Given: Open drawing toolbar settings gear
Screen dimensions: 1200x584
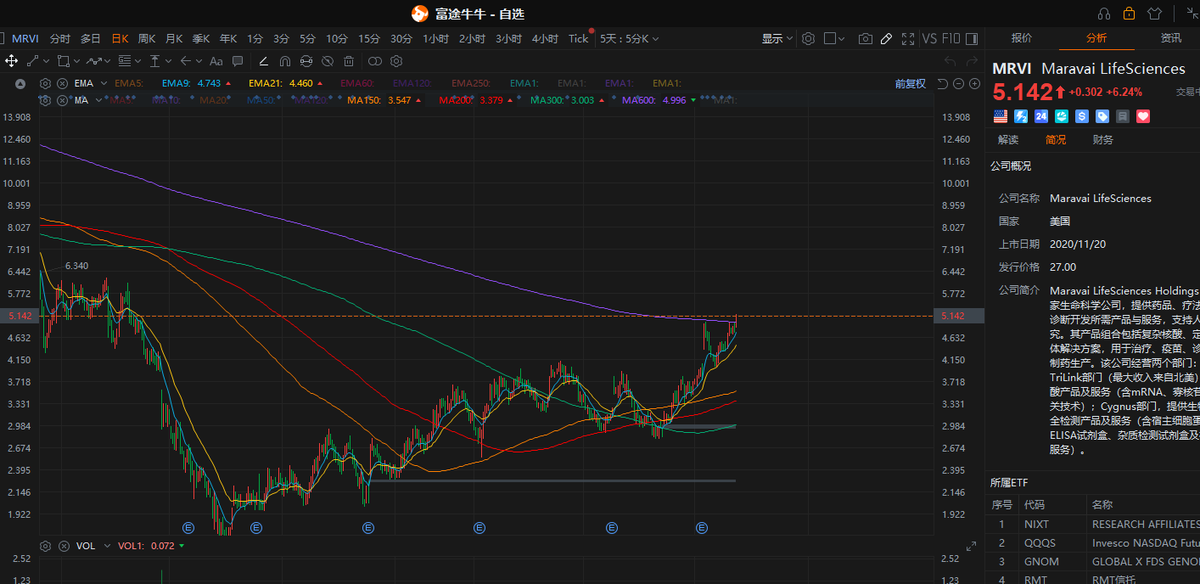Looking at the screenshot, I should coord(394,61).
